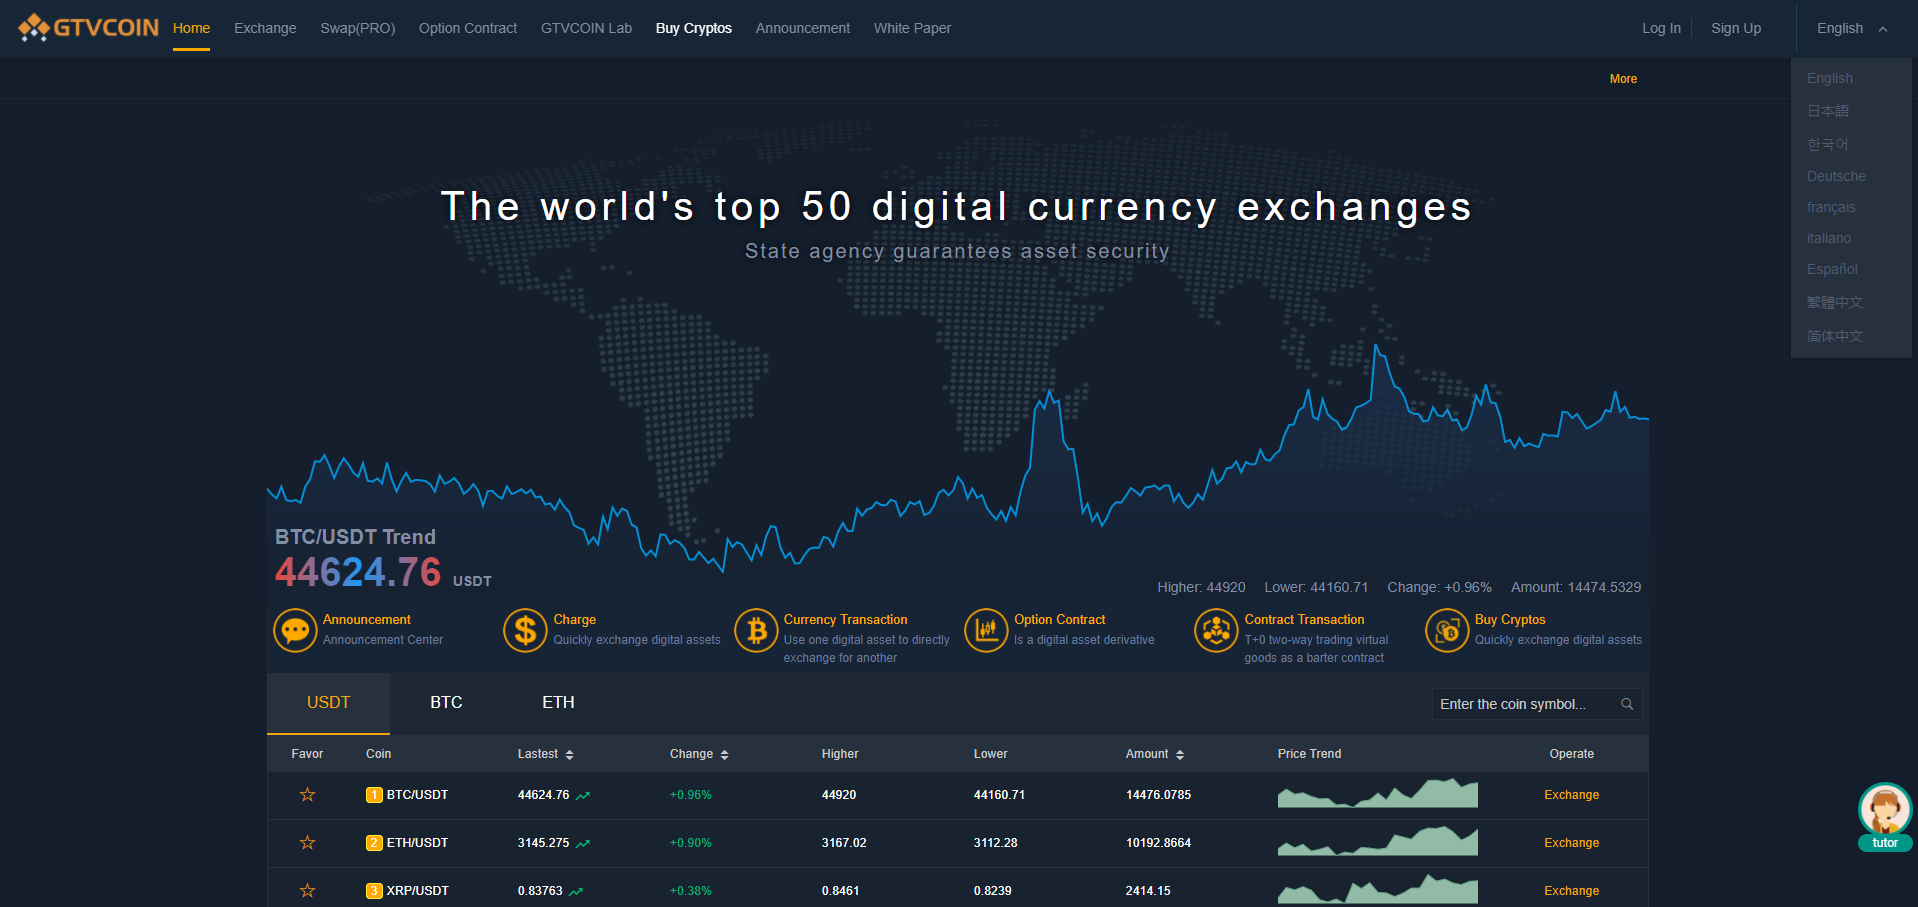The image size is (1918, 907).
Task: Click Exchange for XRP/USDT row
Action: click(x=1571, y=891)
